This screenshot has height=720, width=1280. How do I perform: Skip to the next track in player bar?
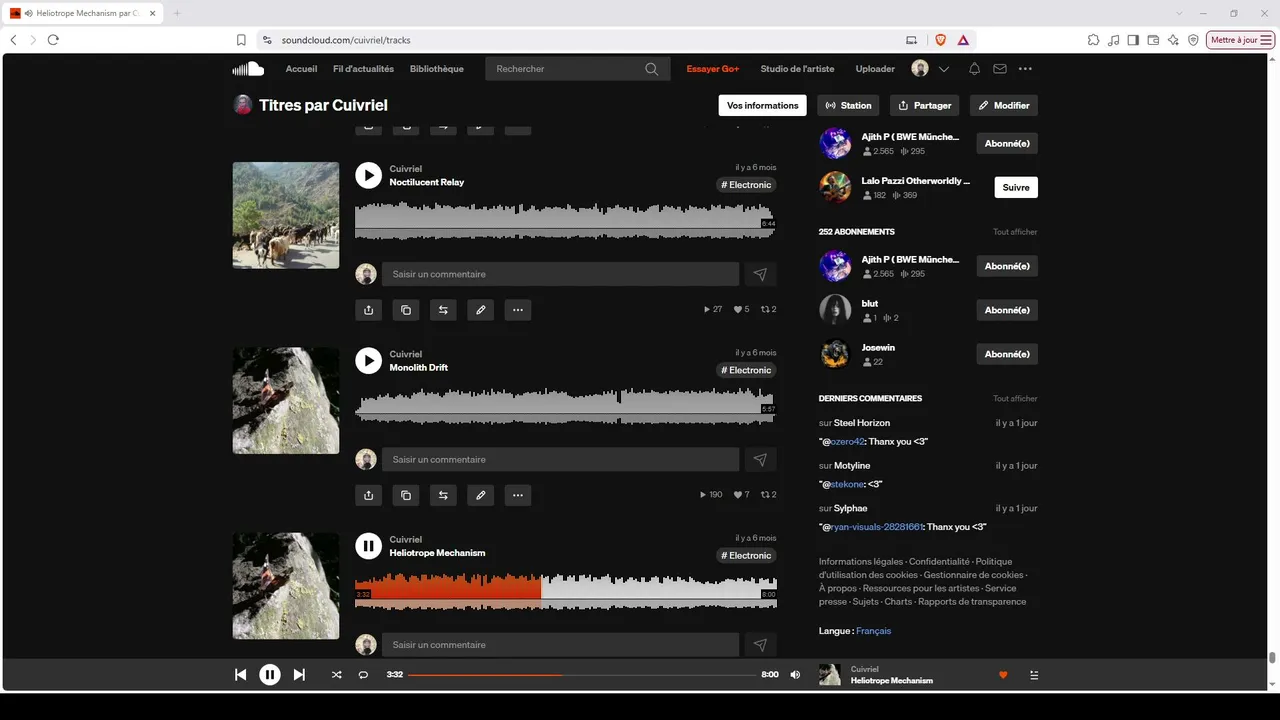coord(299,675)
